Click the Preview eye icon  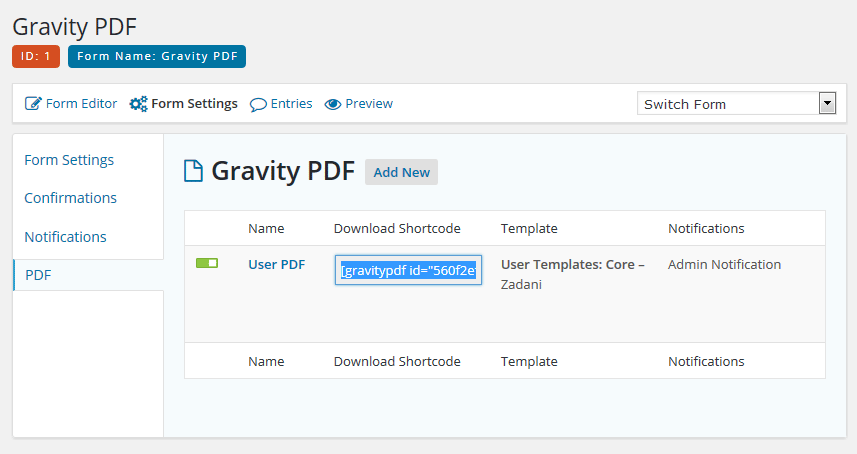click(x=333, y=104)
